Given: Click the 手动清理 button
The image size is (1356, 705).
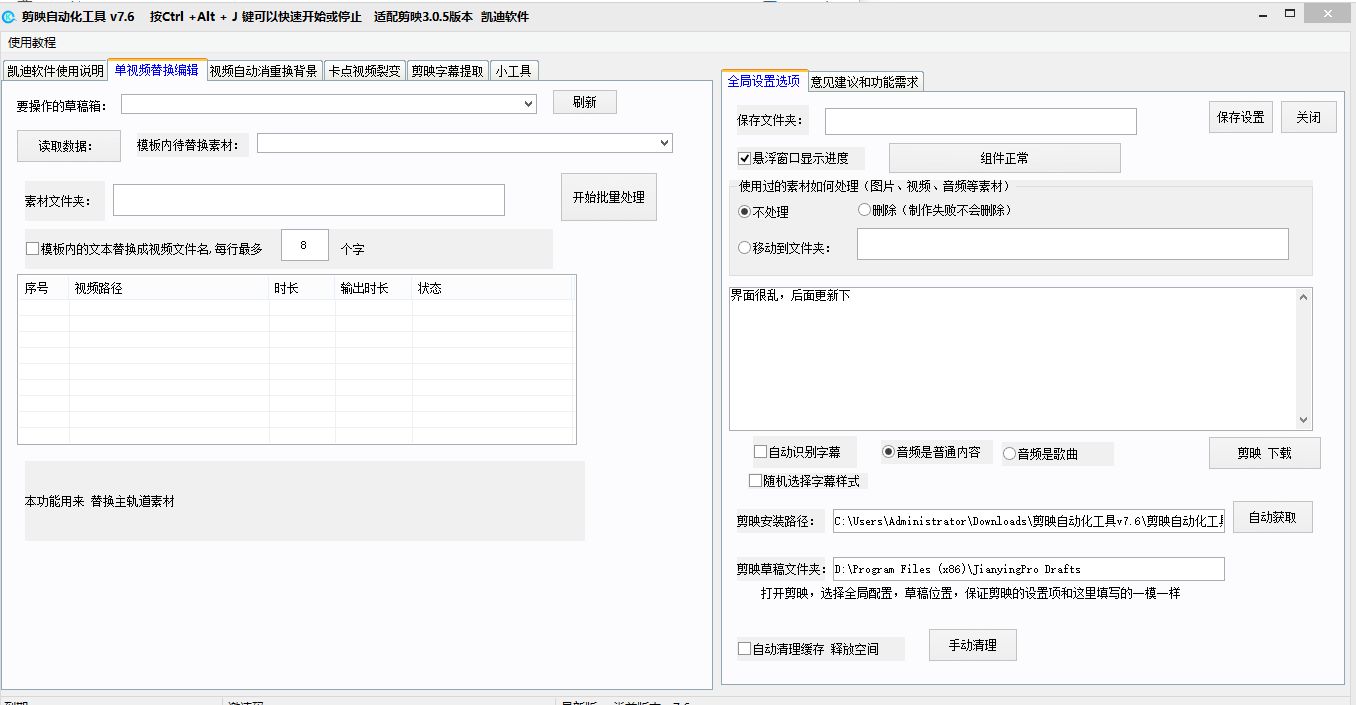Looking at the screenshot, I should tap(972, 645).
